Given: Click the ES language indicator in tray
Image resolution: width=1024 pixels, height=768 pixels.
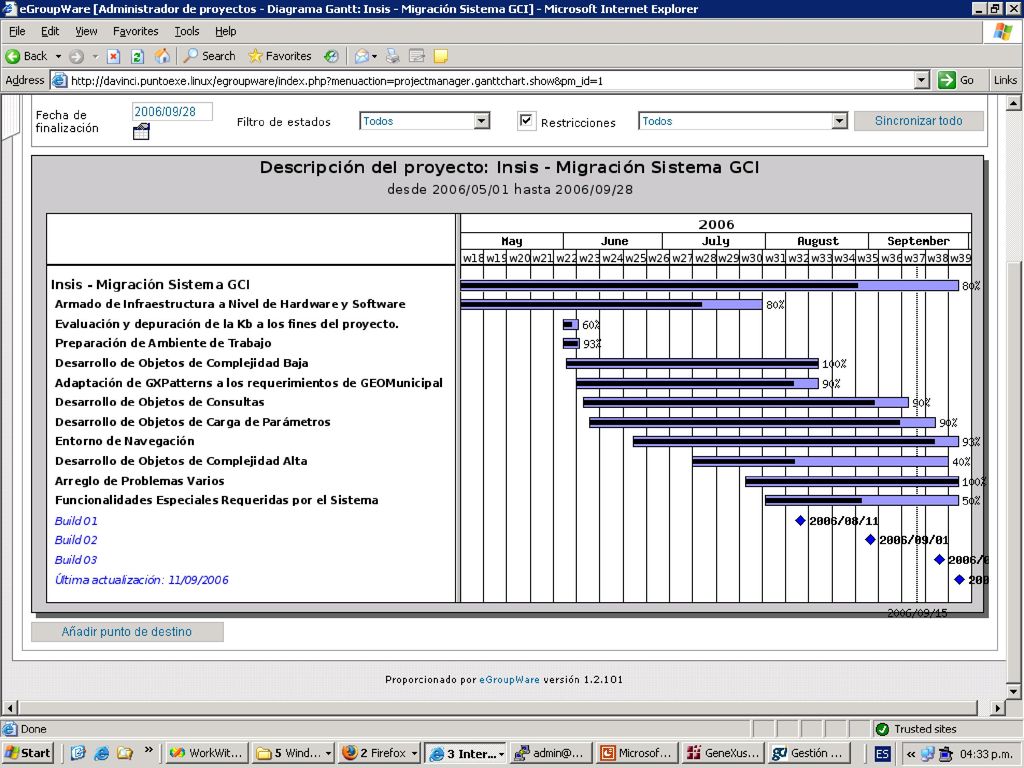Looking at the screenshot, I should point(882,754).
